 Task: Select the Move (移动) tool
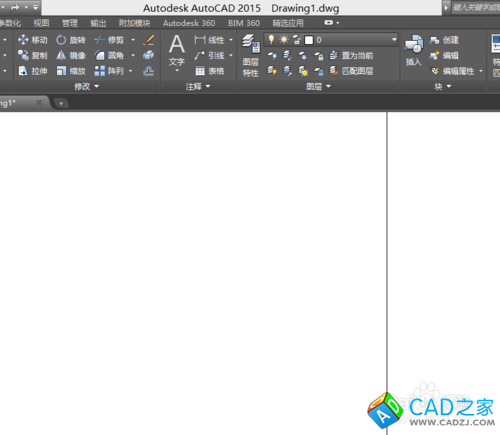click(32, 40)
